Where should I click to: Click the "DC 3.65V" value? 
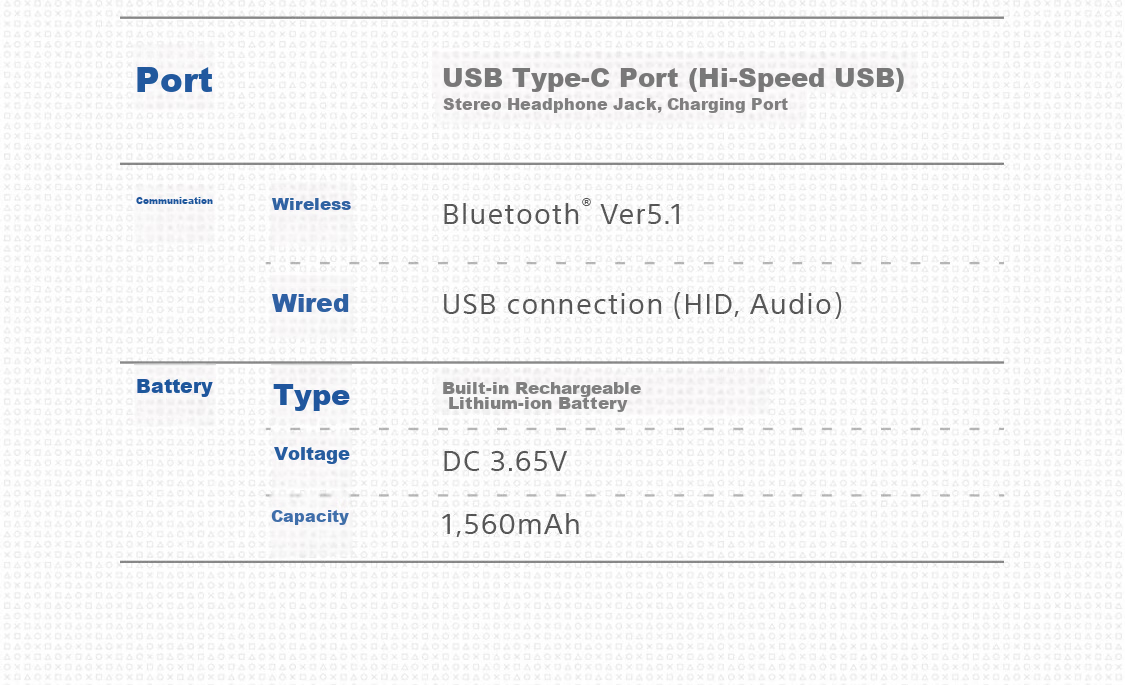[x=504, y=462]
